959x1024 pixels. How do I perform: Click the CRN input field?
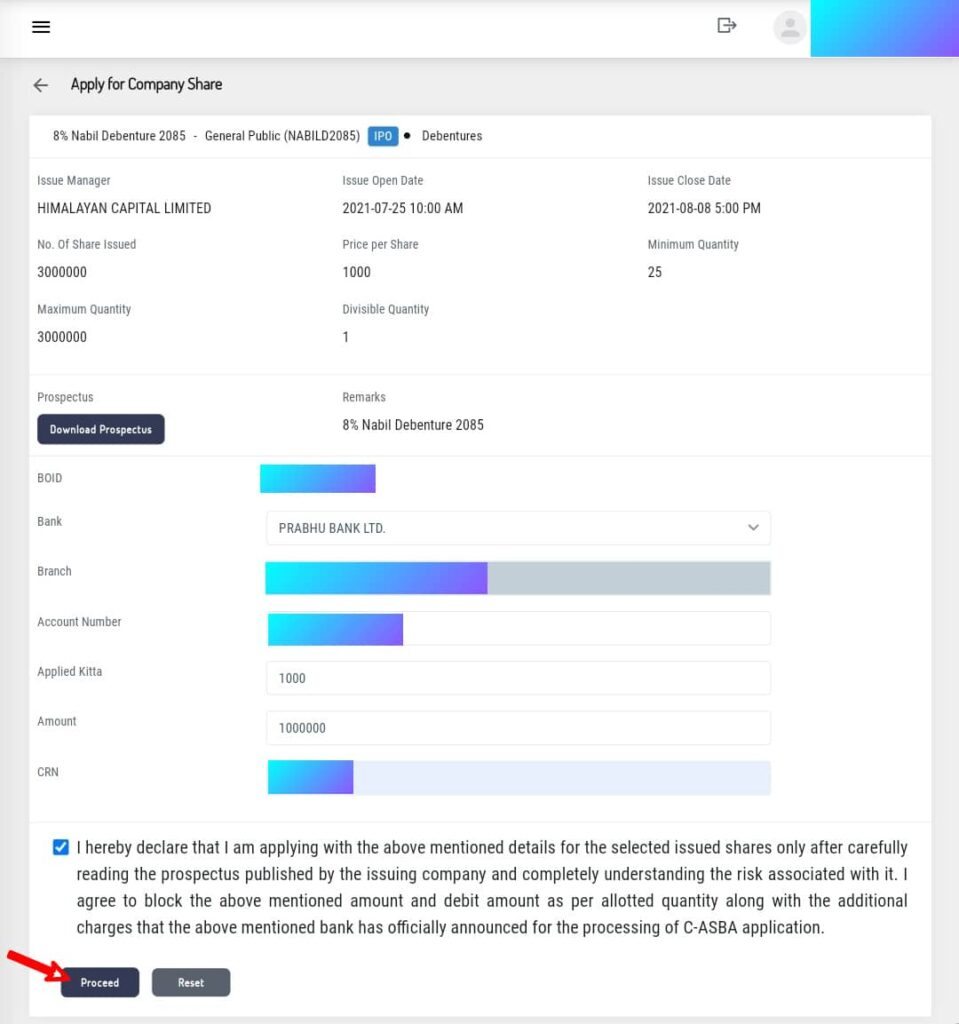pos(518,777)
